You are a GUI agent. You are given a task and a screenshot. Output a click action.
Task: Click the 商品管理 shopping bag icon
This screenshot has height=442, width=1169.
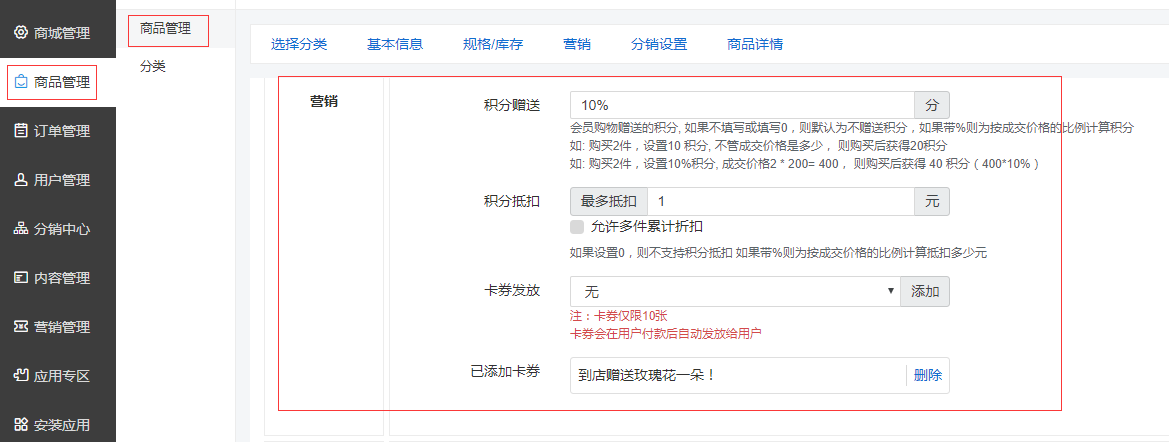pyautogui.click(x=21, y=82)
